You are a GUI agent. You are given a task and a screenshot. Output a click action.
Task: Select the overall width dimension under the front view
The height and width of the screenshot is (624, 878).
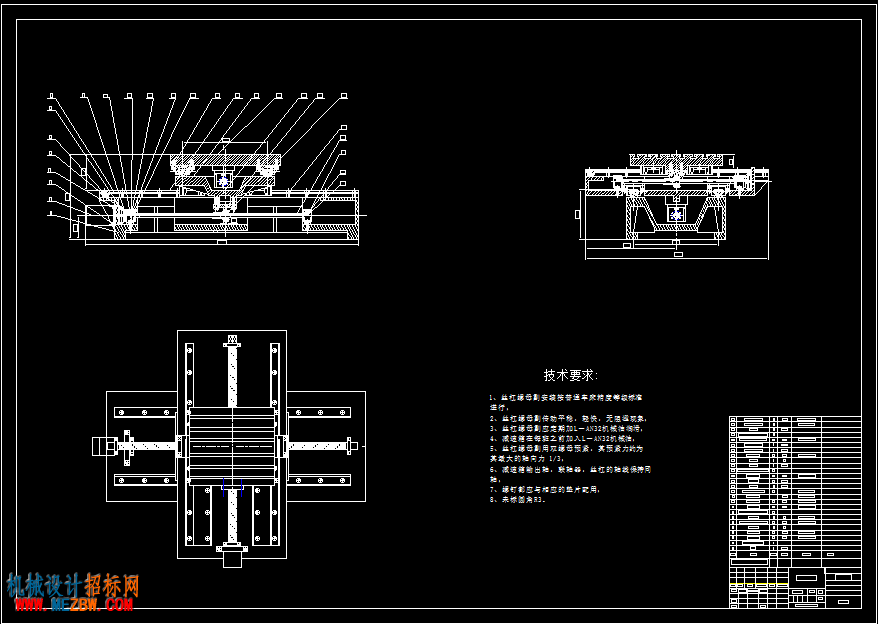(222, 243)
